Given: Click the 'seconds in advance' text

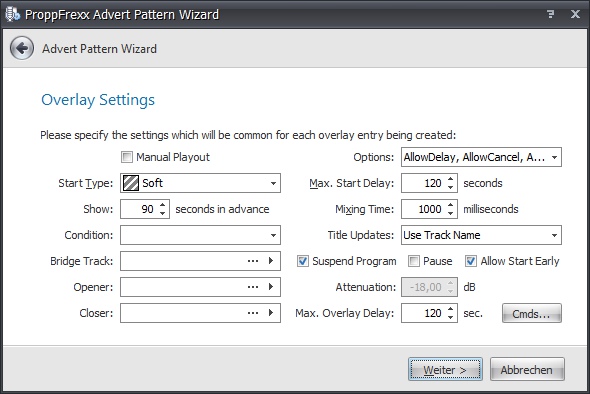Looking at the screenshot, I should (222, 209).
